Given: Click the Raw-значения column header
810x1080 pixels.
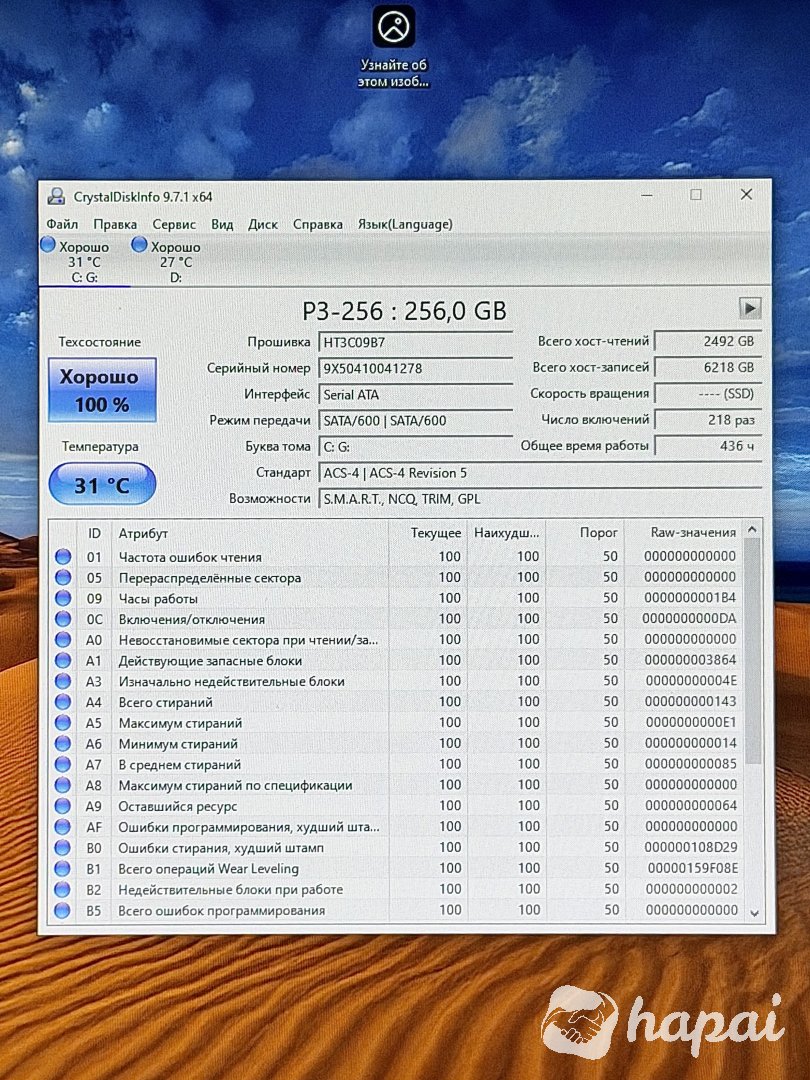Looking at the screenshot, I should [685, 533].
